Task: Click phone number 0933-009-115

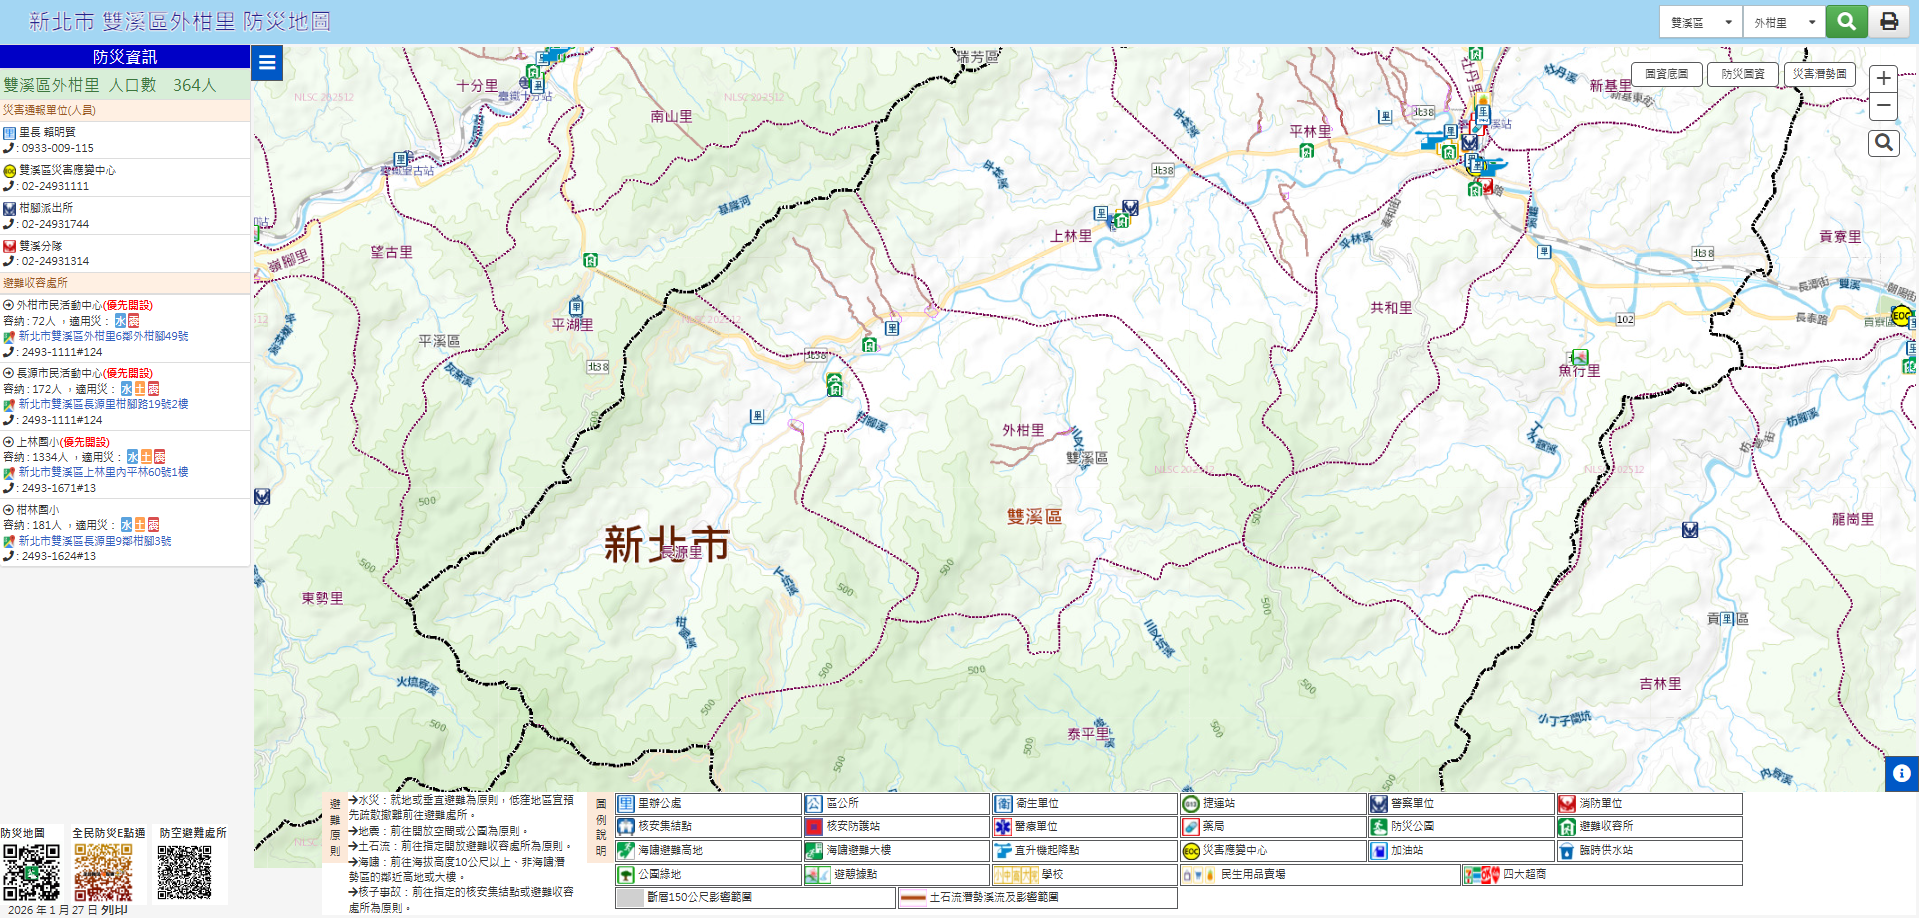Action: pos(57,148)
